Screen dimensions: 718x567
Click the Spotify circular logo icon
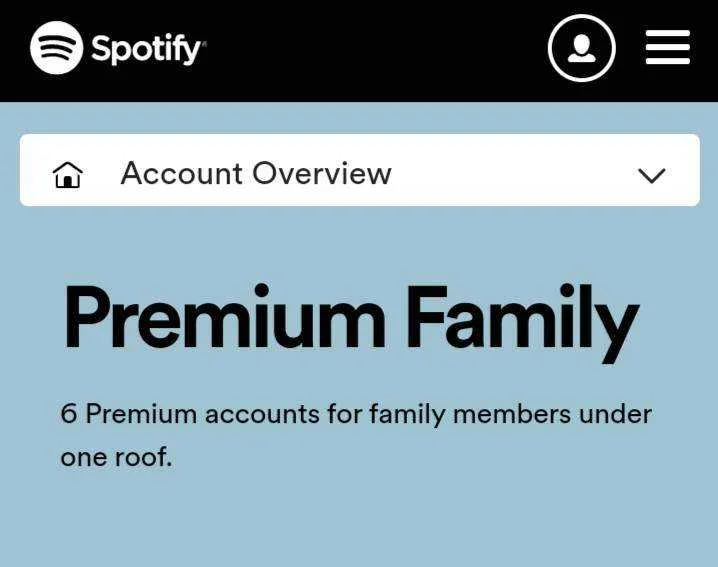(56, 48)
